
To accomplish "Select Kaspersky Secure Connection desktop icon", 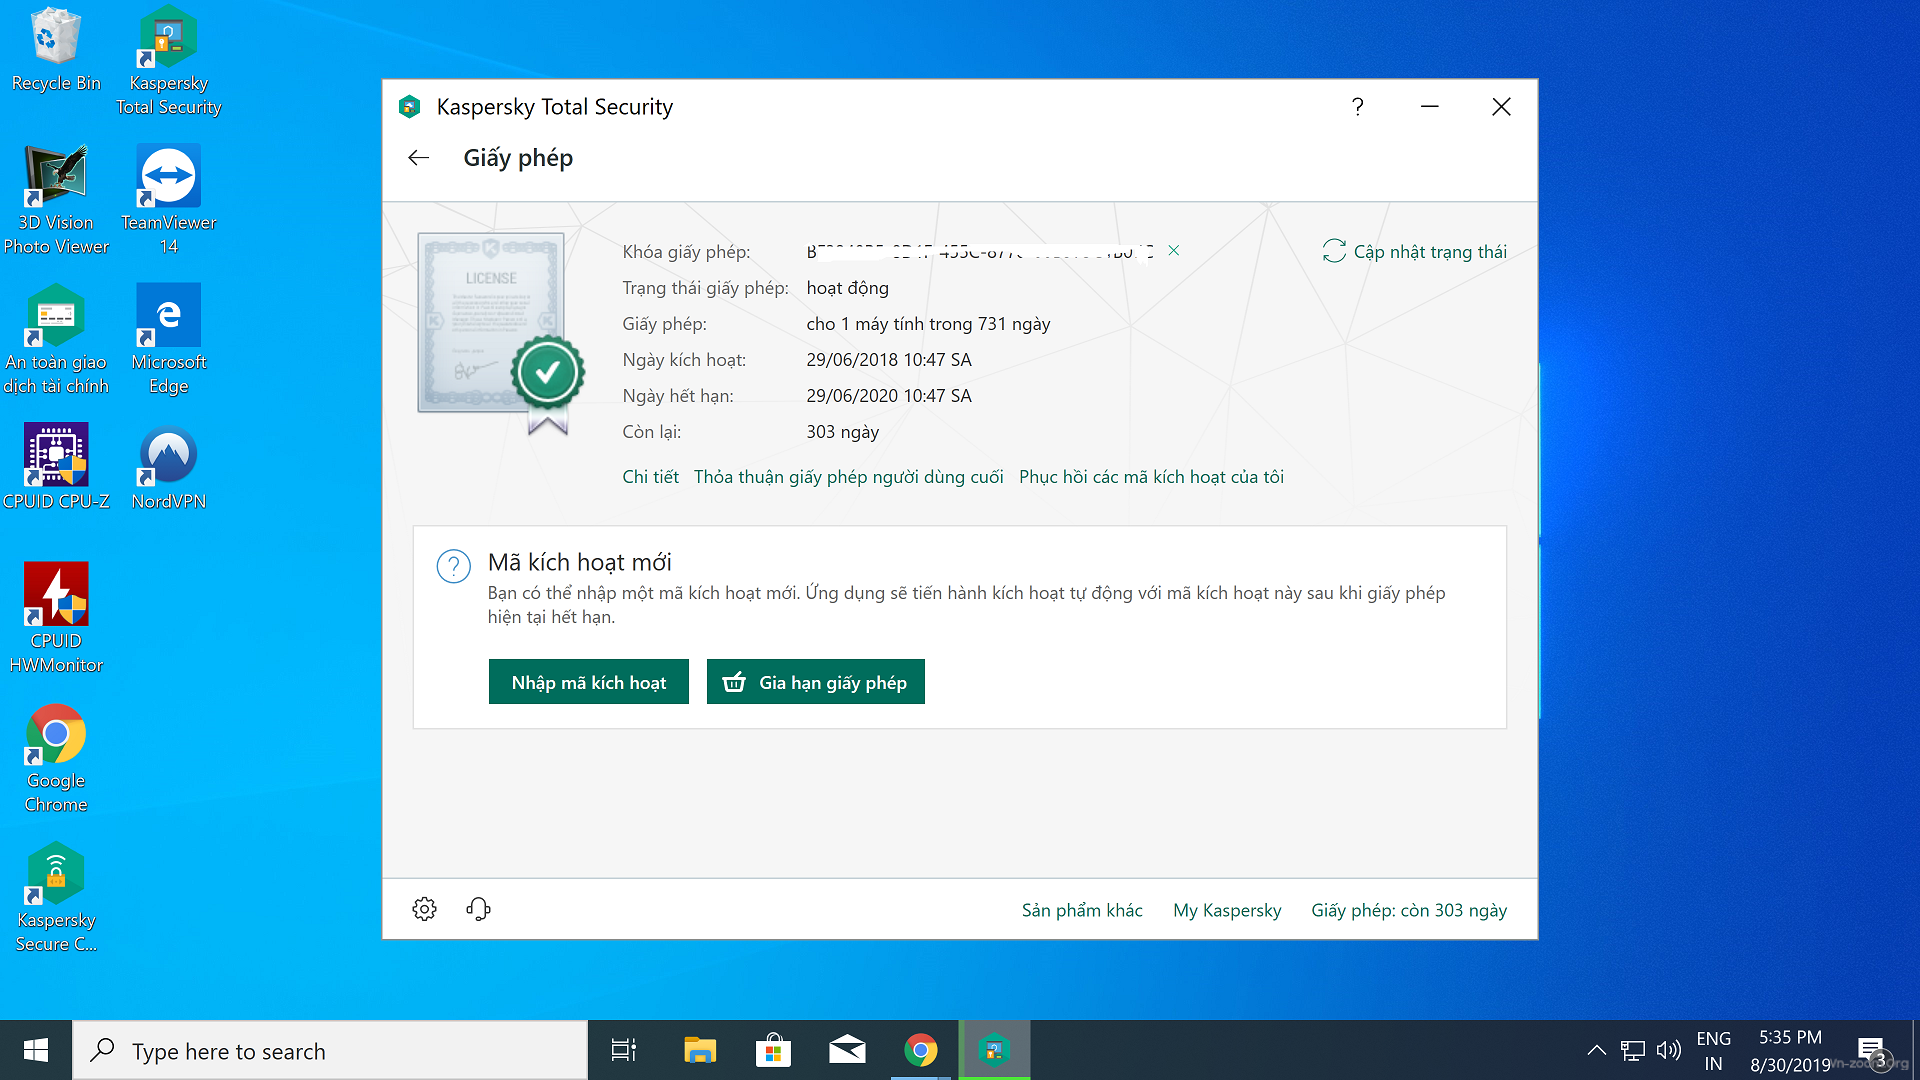I will (x=56, y=898).
